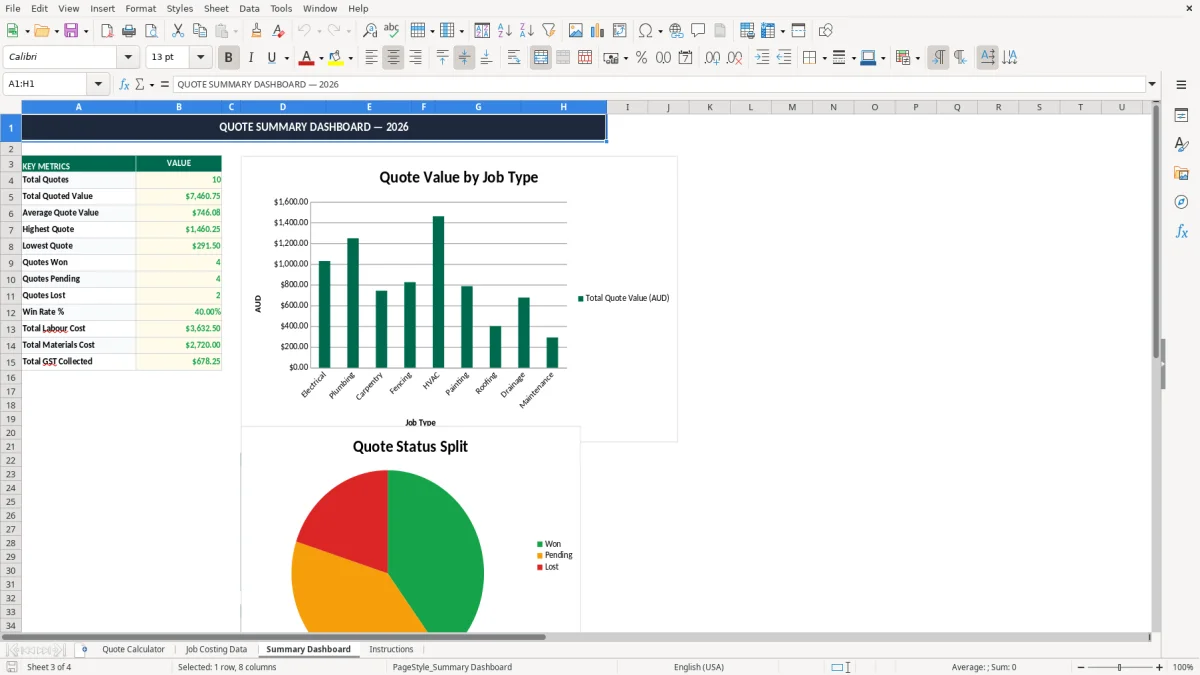Toggle Merge and Center Cells
This screenshot has width=1200, height=675.
(541, 58)
